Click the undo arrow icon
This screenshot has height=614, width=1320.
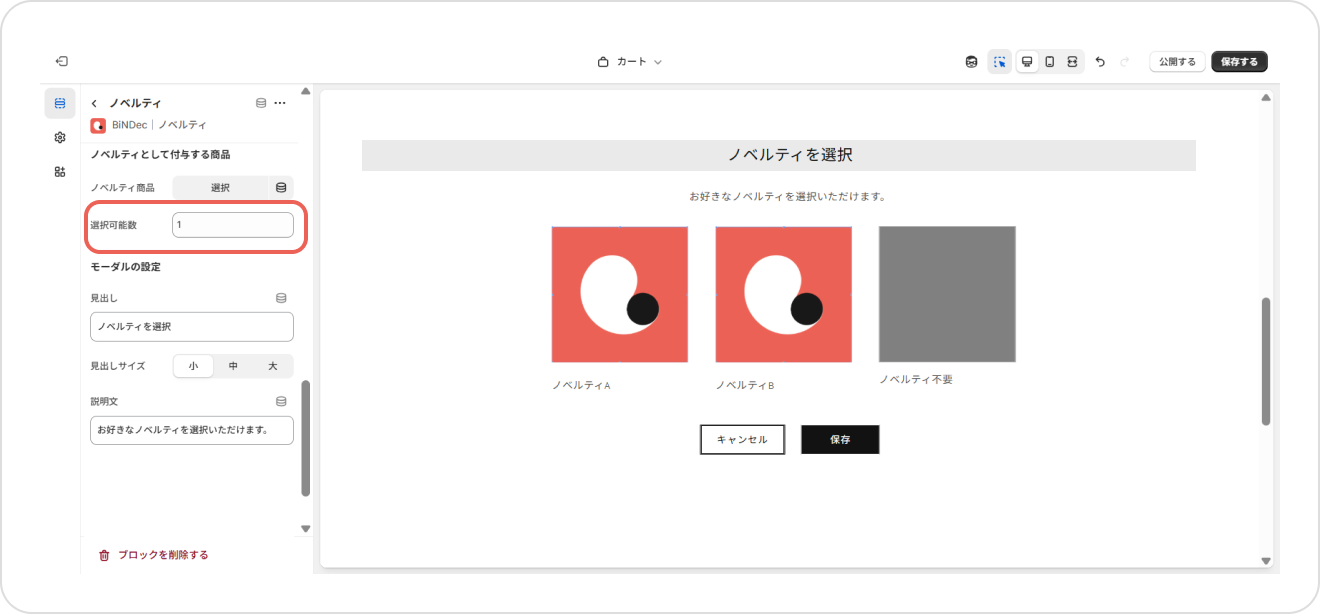pyautogui.click(x=1100, y=62)
